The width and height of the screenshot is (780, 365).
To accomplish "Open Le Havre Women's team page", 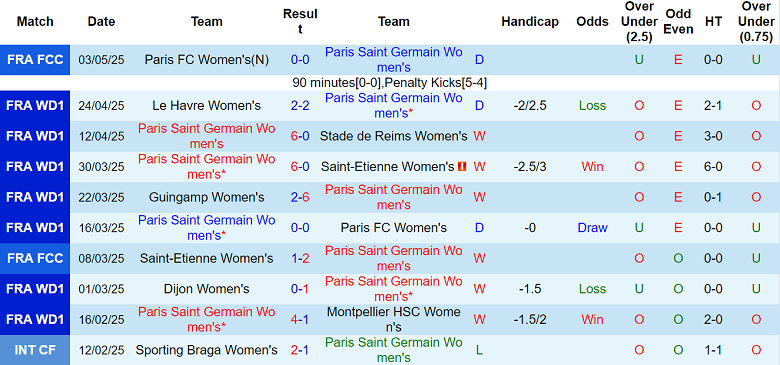I will (x=206, y=105).
